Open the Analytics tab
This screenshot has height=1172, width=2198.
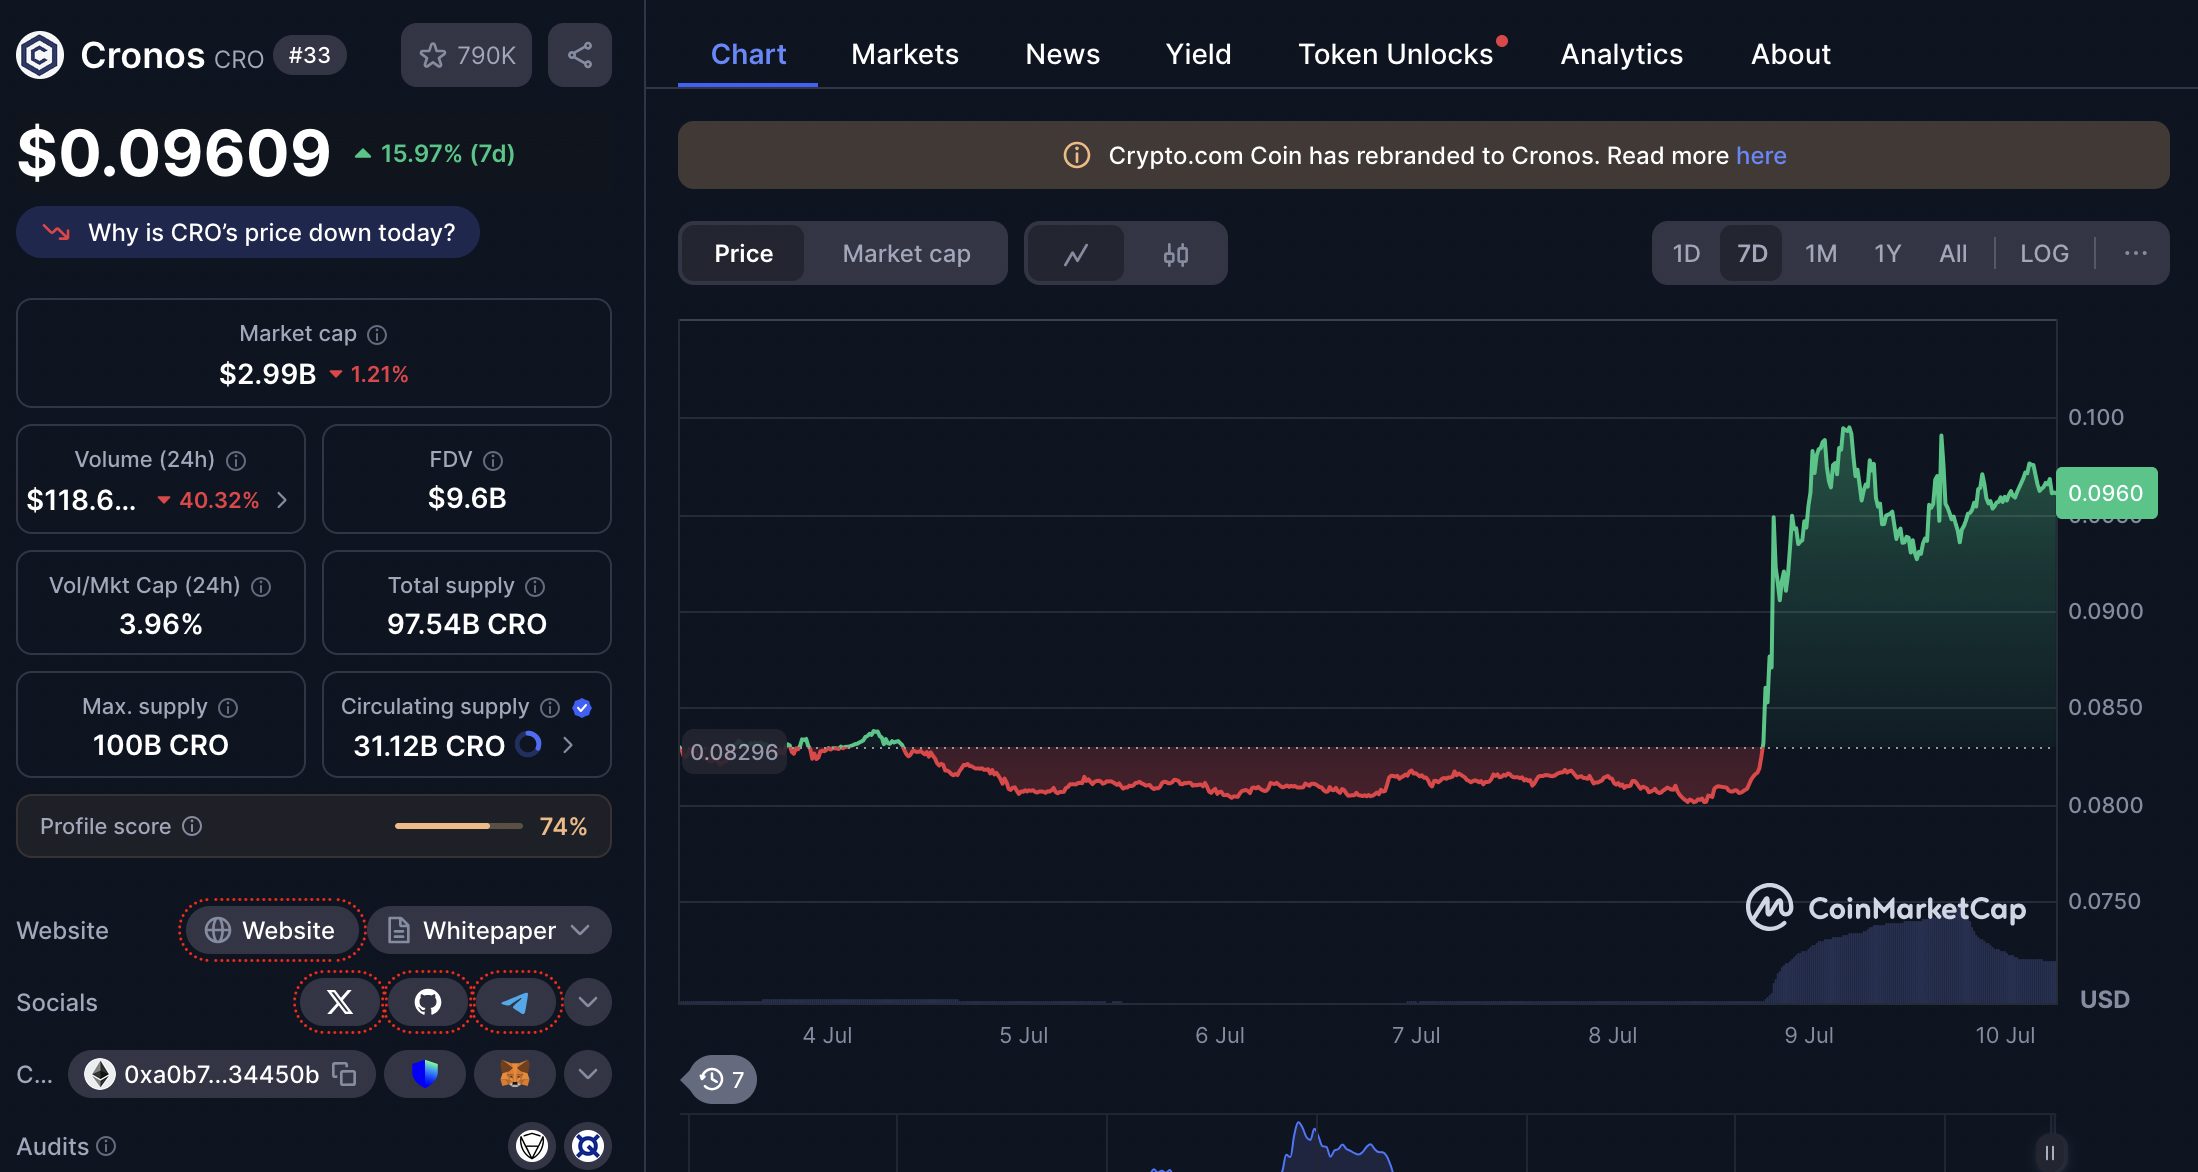[x=1622, y=54]
